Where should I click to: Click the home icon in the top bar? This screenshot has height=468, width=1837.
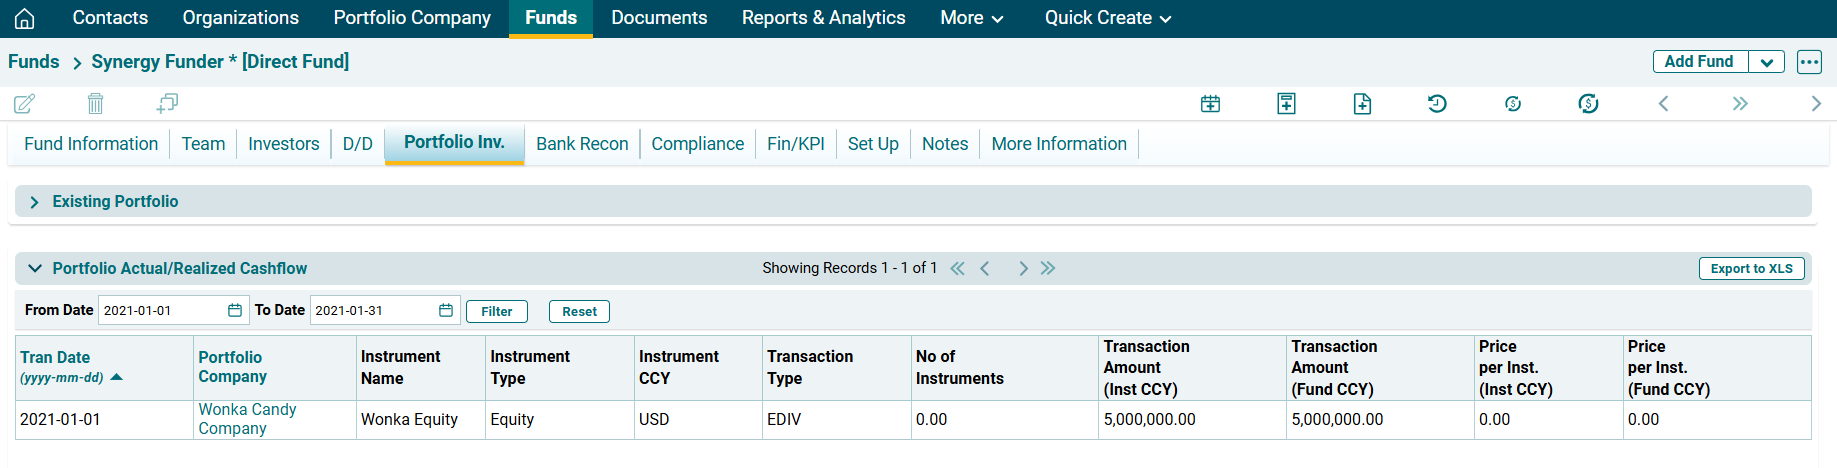pyautogui.click(x=24, y=18)
